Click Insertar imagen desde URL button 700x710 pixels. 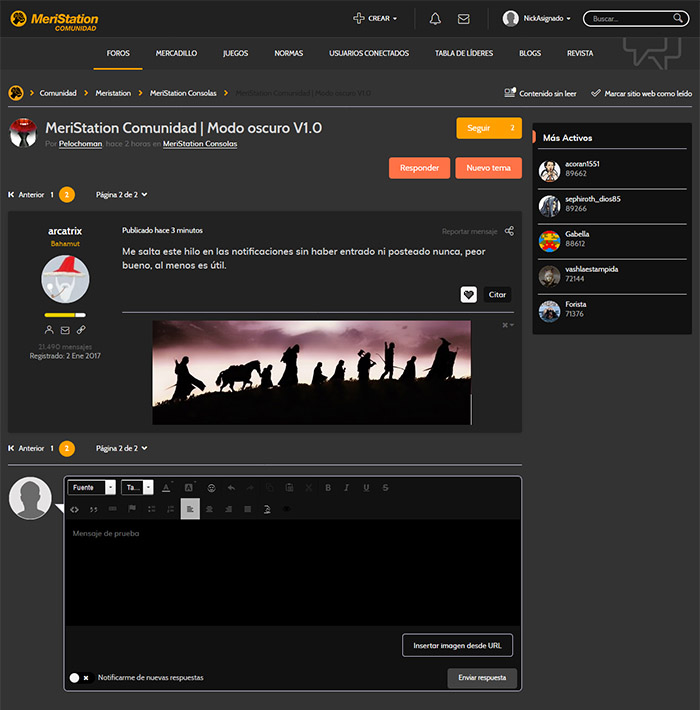click(x=457, y=645)
